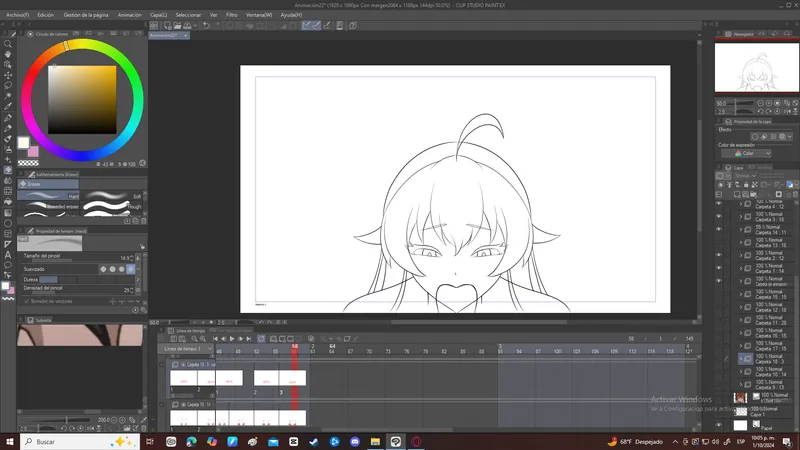The height and width of the screenshot is (450, 800).
Task: Select the Figure ellipse tool
Action: pyautogui.click(x=8, y=223)
